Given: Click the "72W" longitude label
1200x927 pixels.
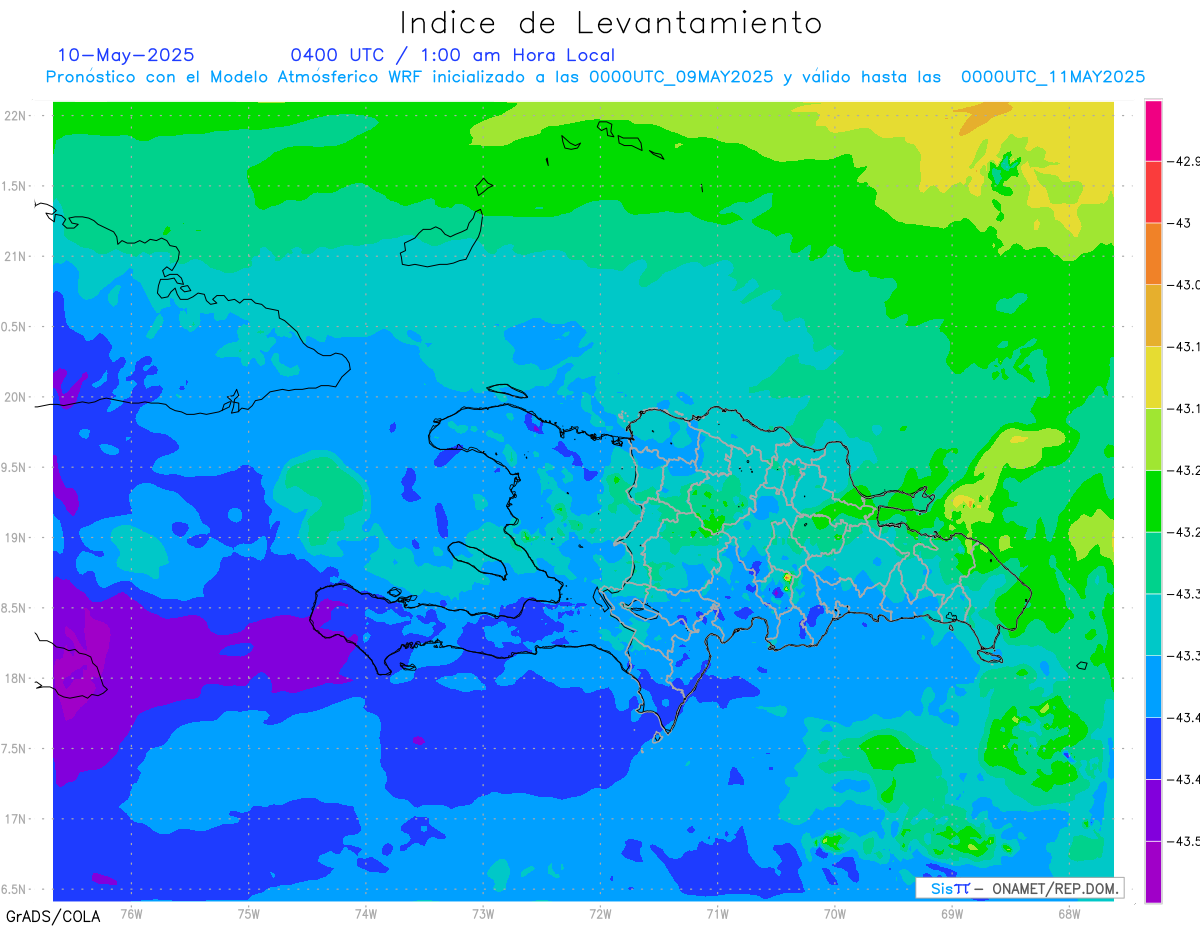Looking at the screenshot, I should click(600, 914).
